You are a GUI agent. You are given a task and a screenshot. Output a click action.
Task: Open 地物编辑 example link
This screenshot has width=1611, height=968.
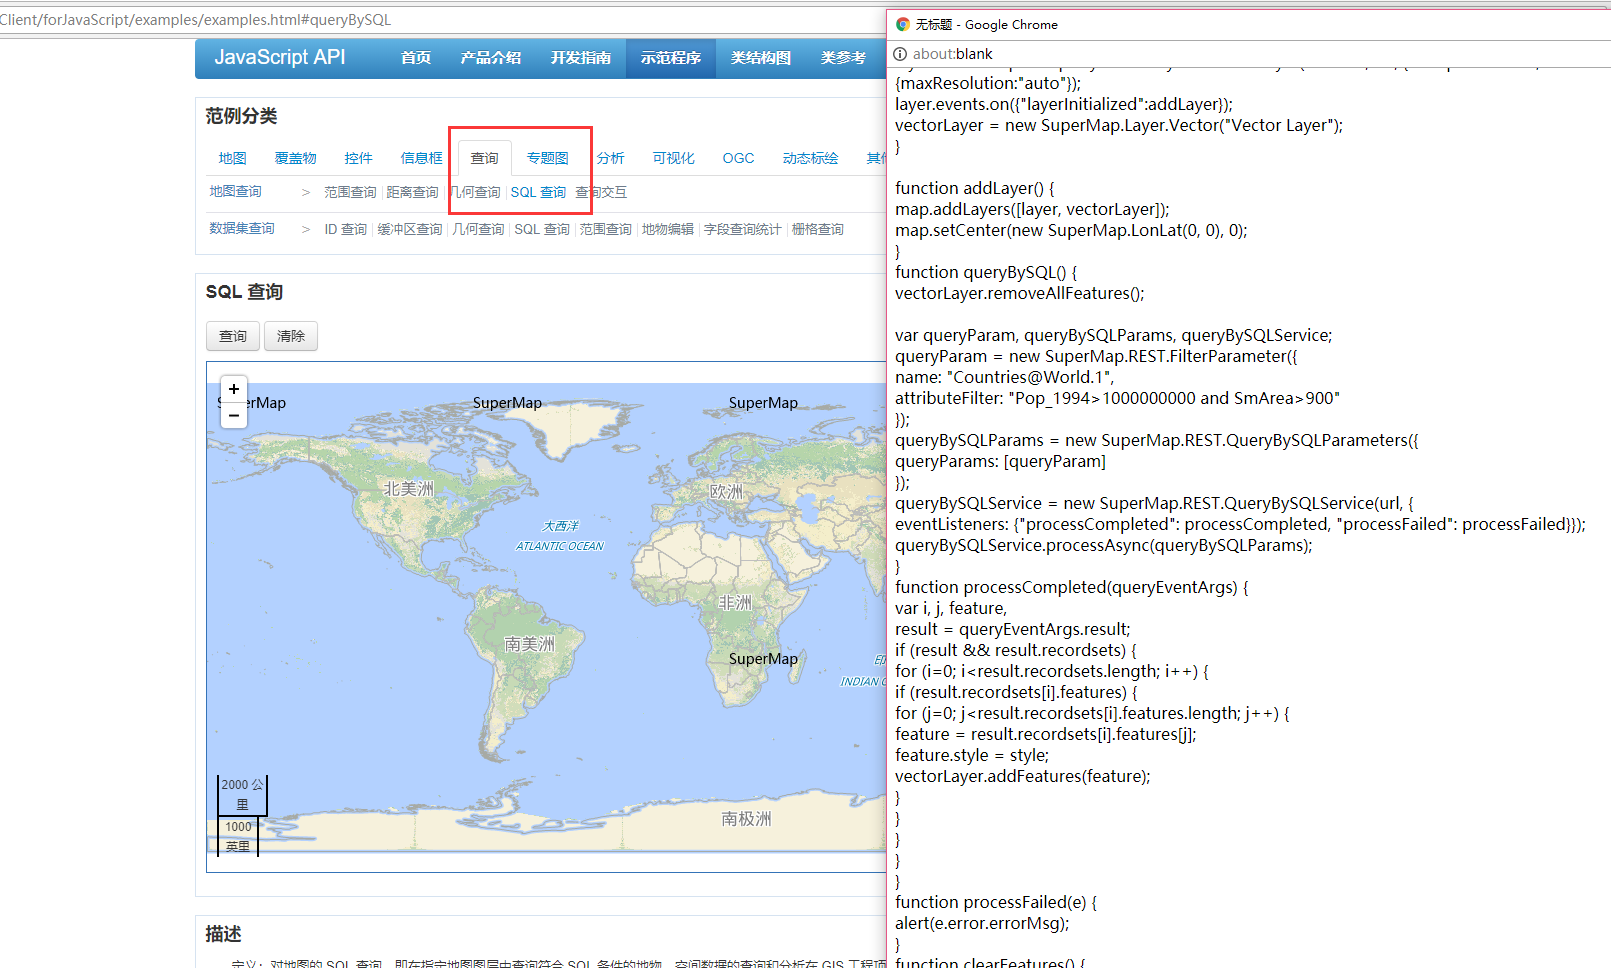click(667, 229)
